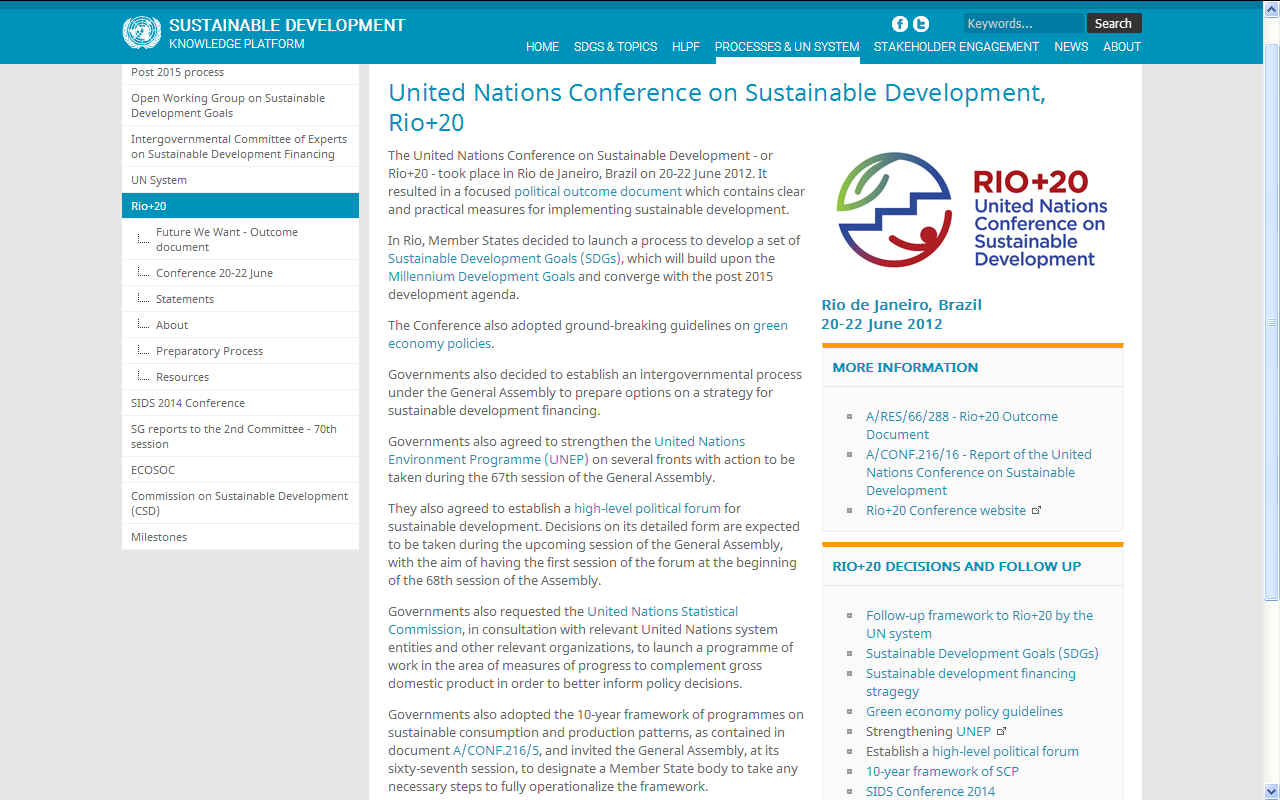This screenshot has height=800, width=1280.
Task: Open ABOUT in top navigation
Action: pos(1122,46)
